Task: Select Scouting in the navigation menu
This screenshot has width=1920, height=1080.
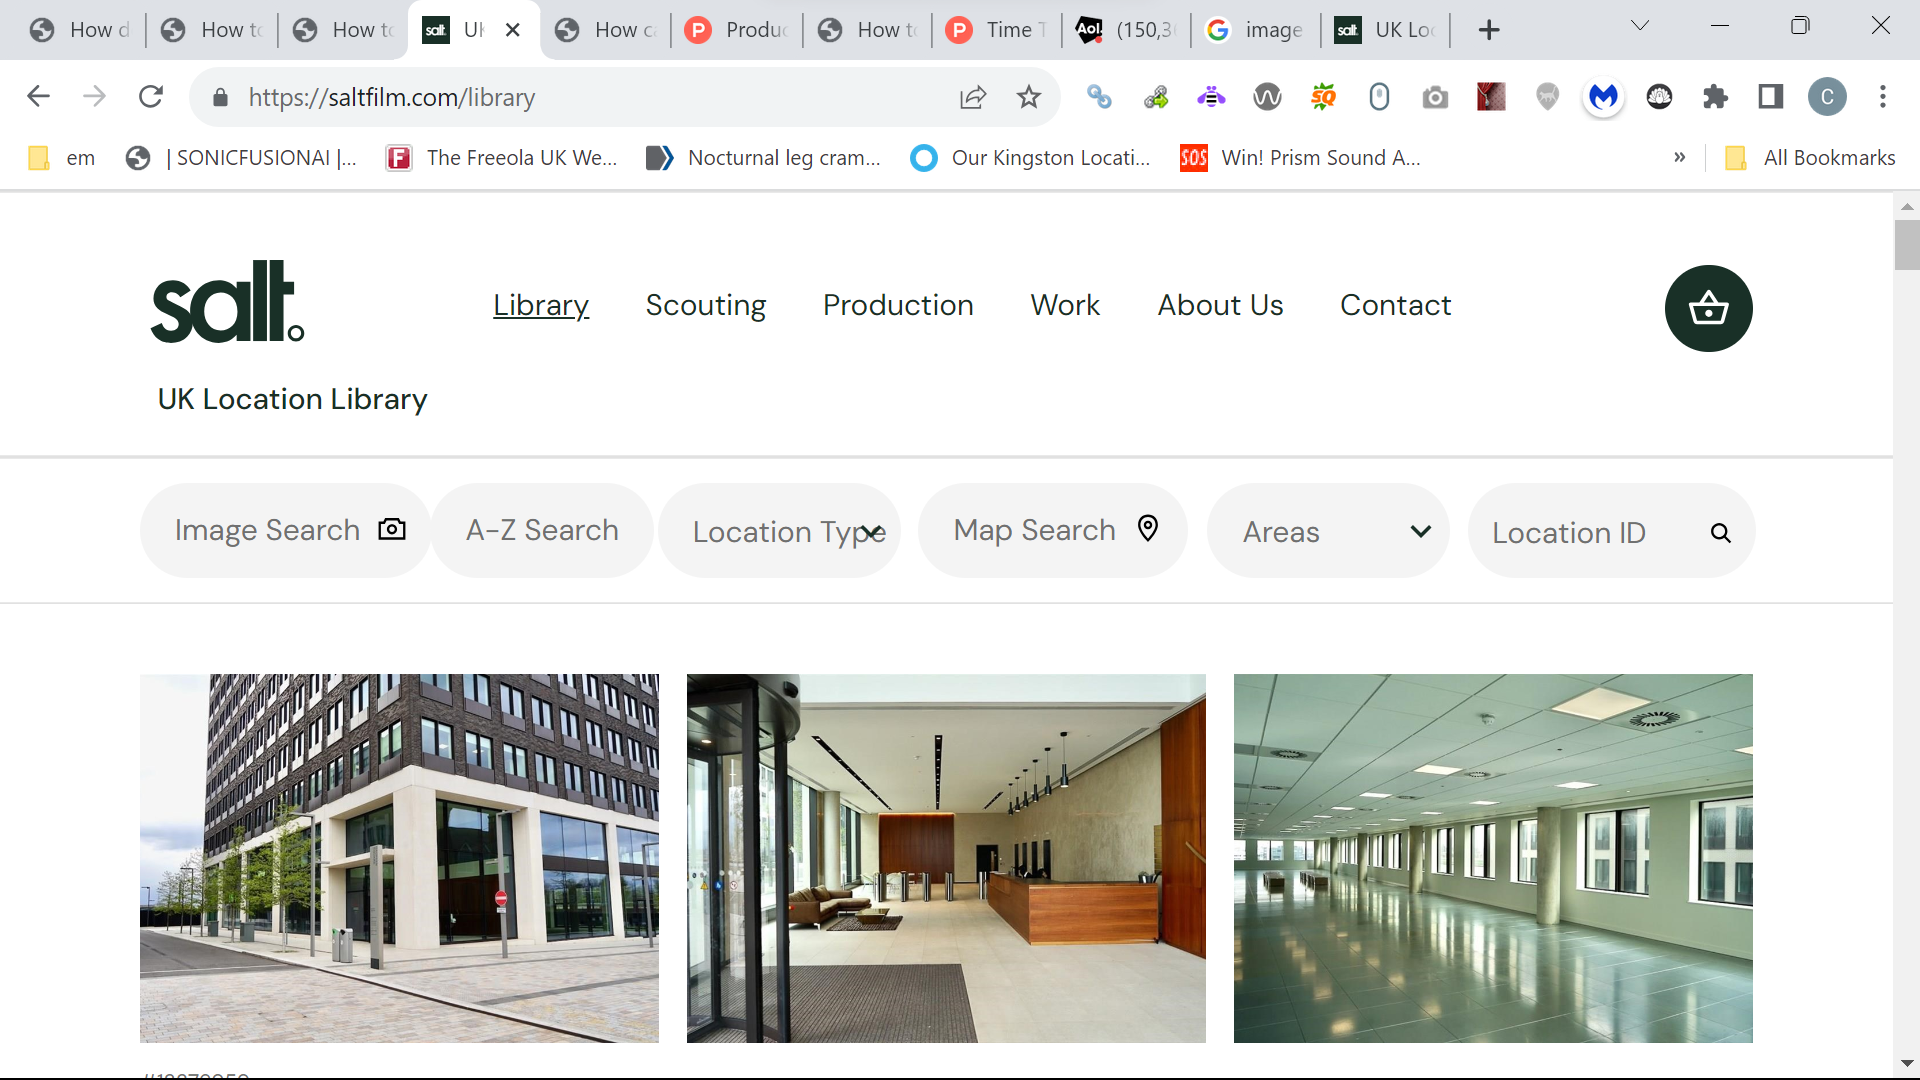Action: [x=706, y=305]
